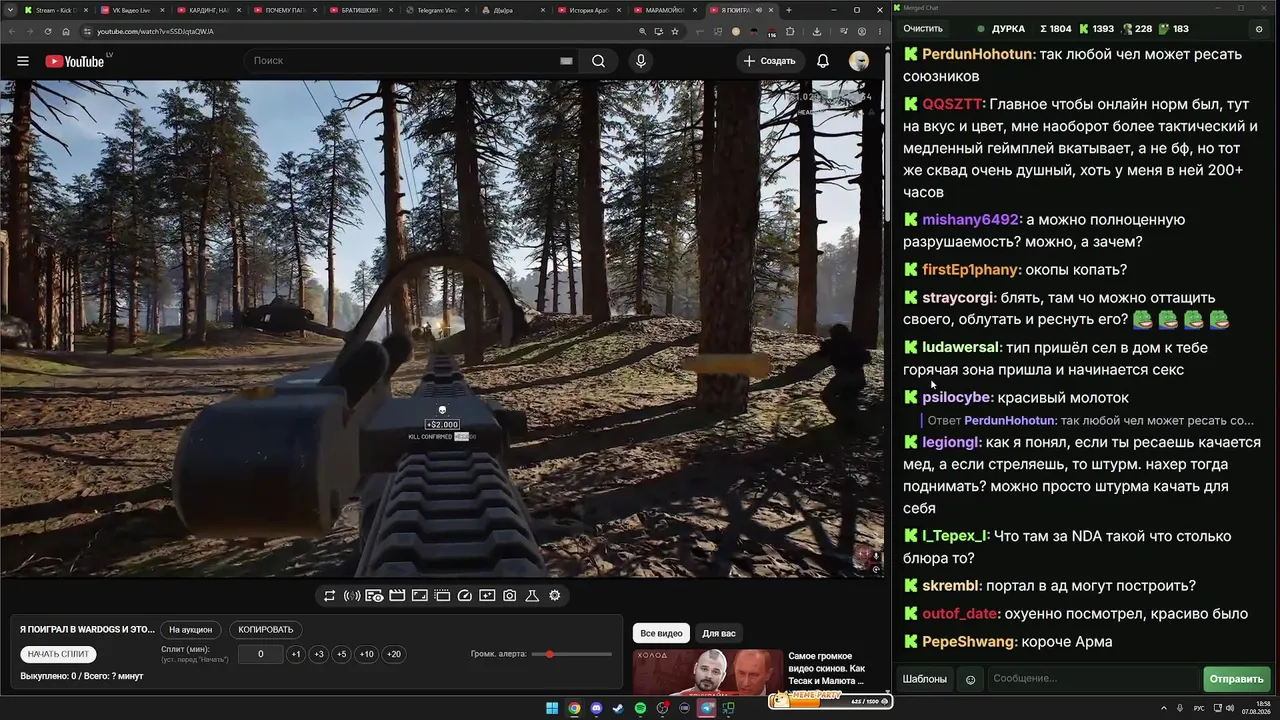Go to the YouTube home logo
The width and height of the screenshot is (1280, 720).
pos(75,61)
